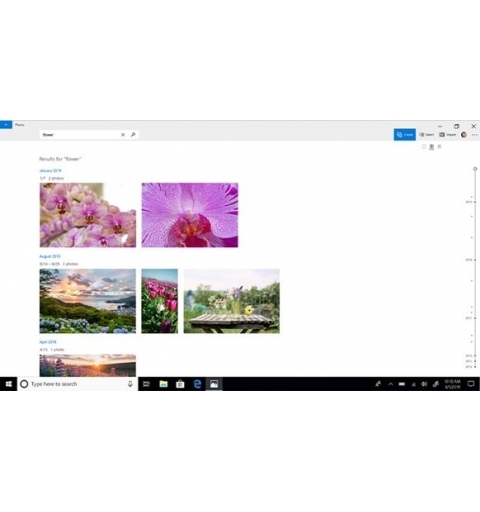Open the coastal sunset with hydrangeas photo

pyautogui.click(x=88, y=301)
